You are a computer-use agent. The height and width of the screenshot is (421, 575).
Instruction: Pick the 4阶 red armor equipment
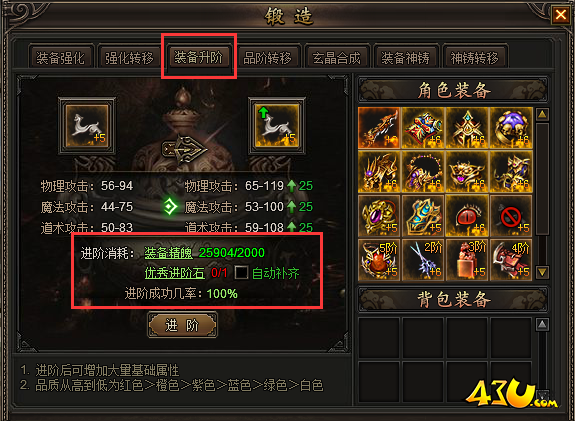point(511,259)
